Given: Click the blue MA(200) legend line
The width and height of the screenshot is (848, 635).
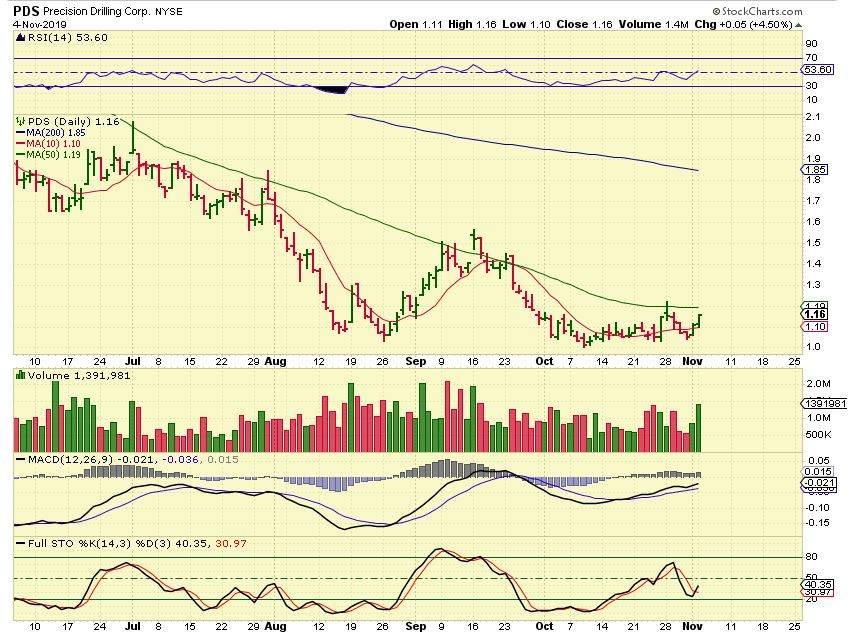Looking at the screenshot, I should pos(21,133).
